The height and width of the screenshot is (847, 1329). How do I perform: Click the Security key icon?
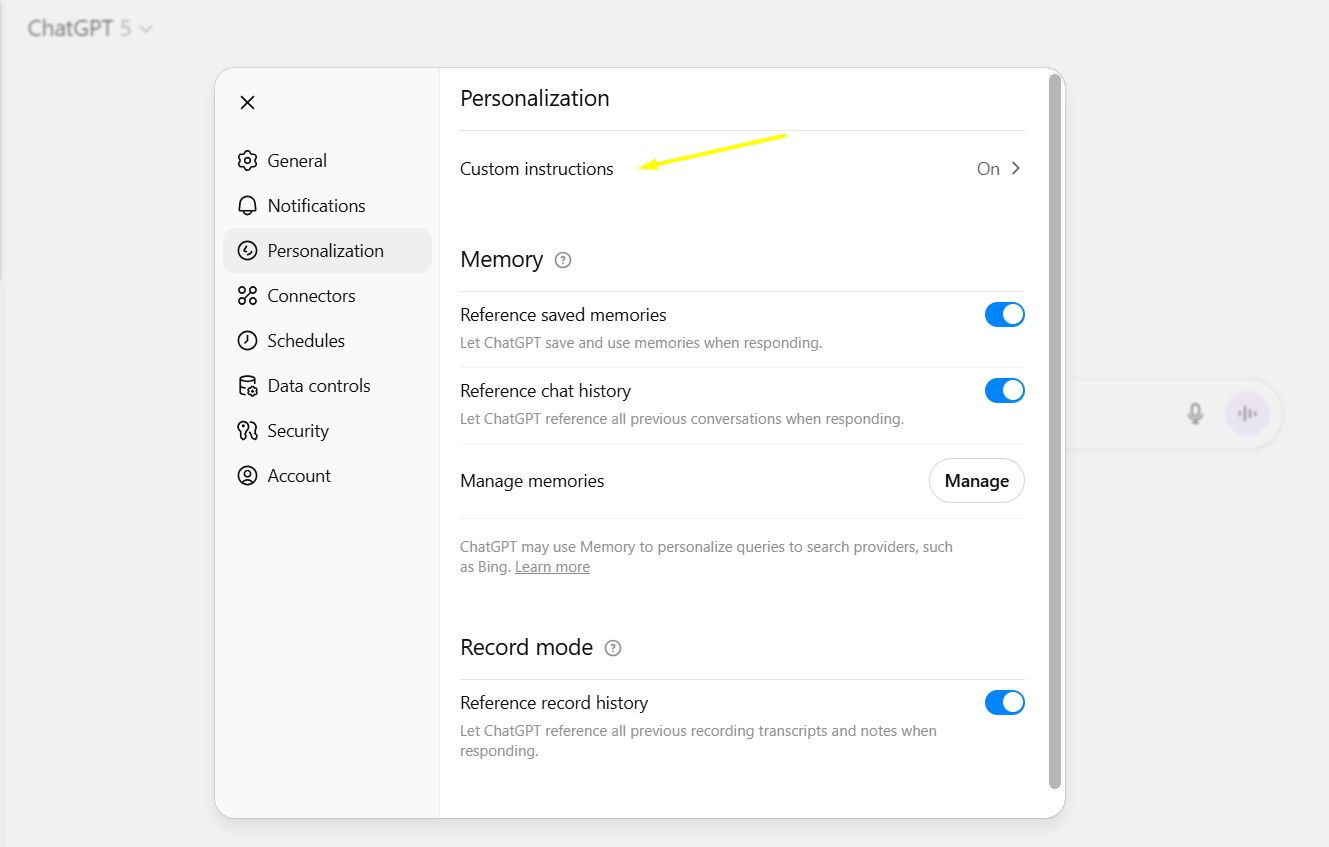pyautogui.click(x=247, y=431)
